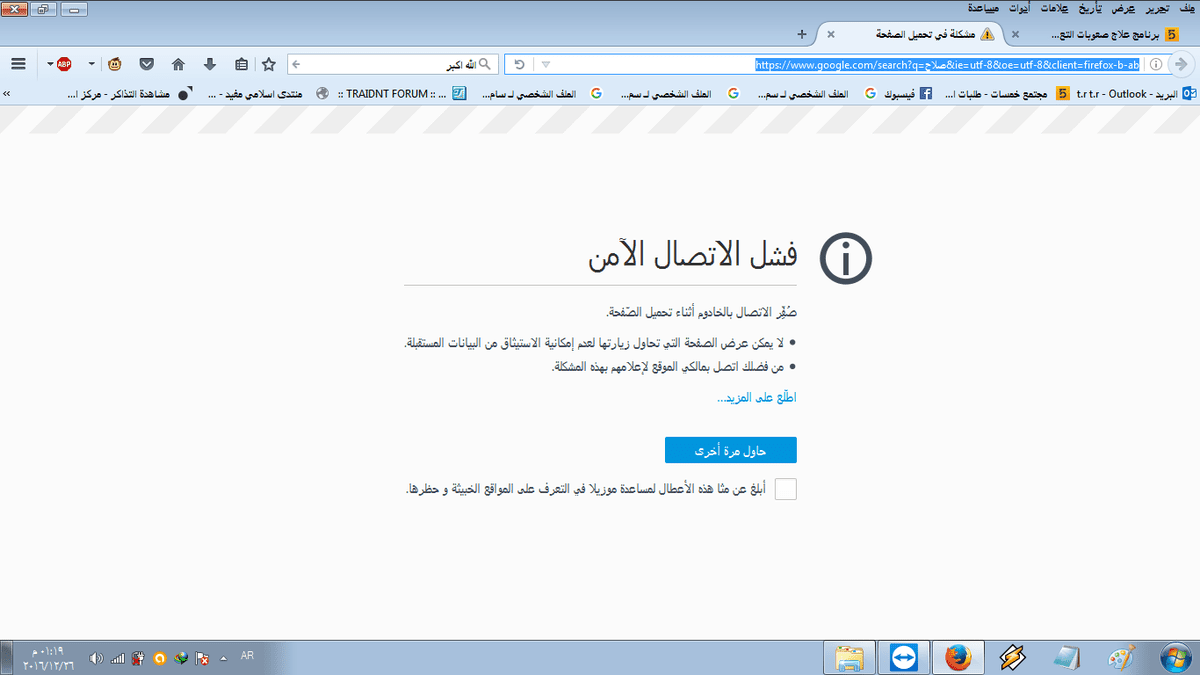The image size is (1200, 675).
Task: Open the Pocket list icon
Action: [x=146, y=64]
